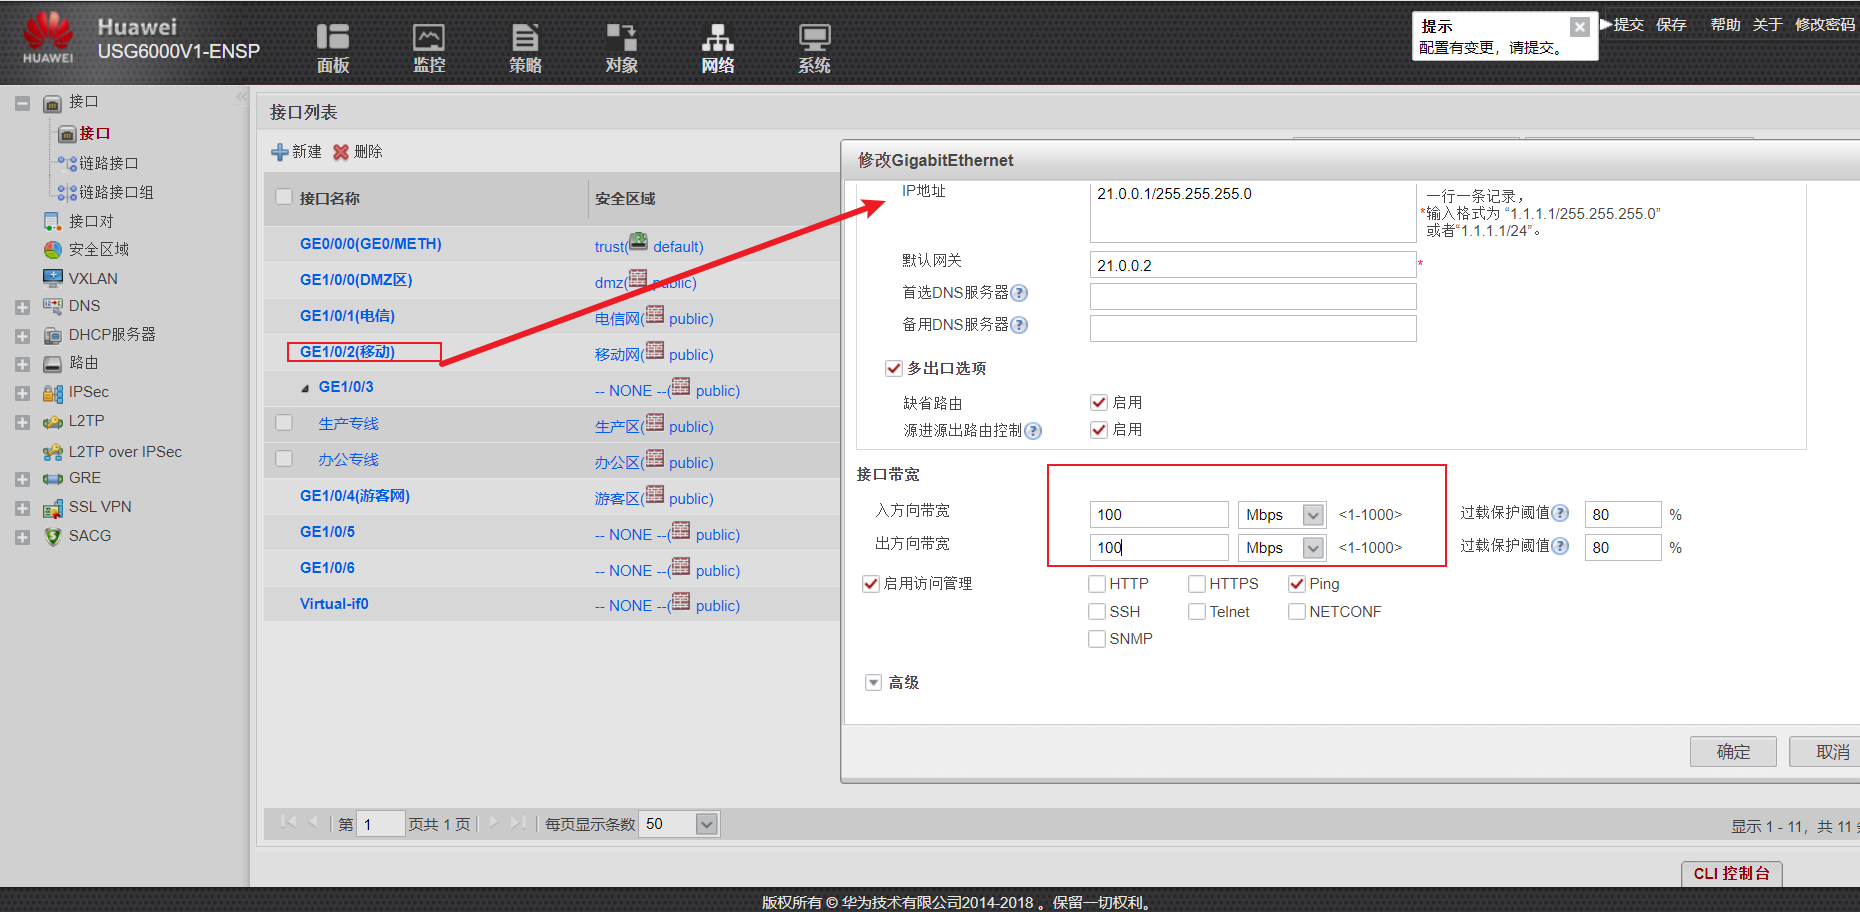This screenshot has height=912, width=1860.
Task: Uncheck the Ping access checkbox
Action: tap(1297, 583)
